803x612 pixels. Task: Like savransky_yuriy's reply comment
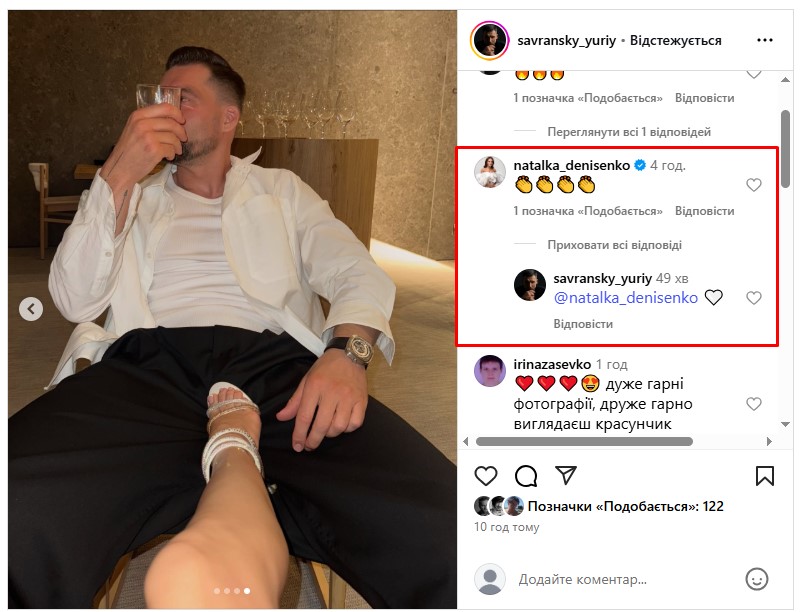(754, 298)
